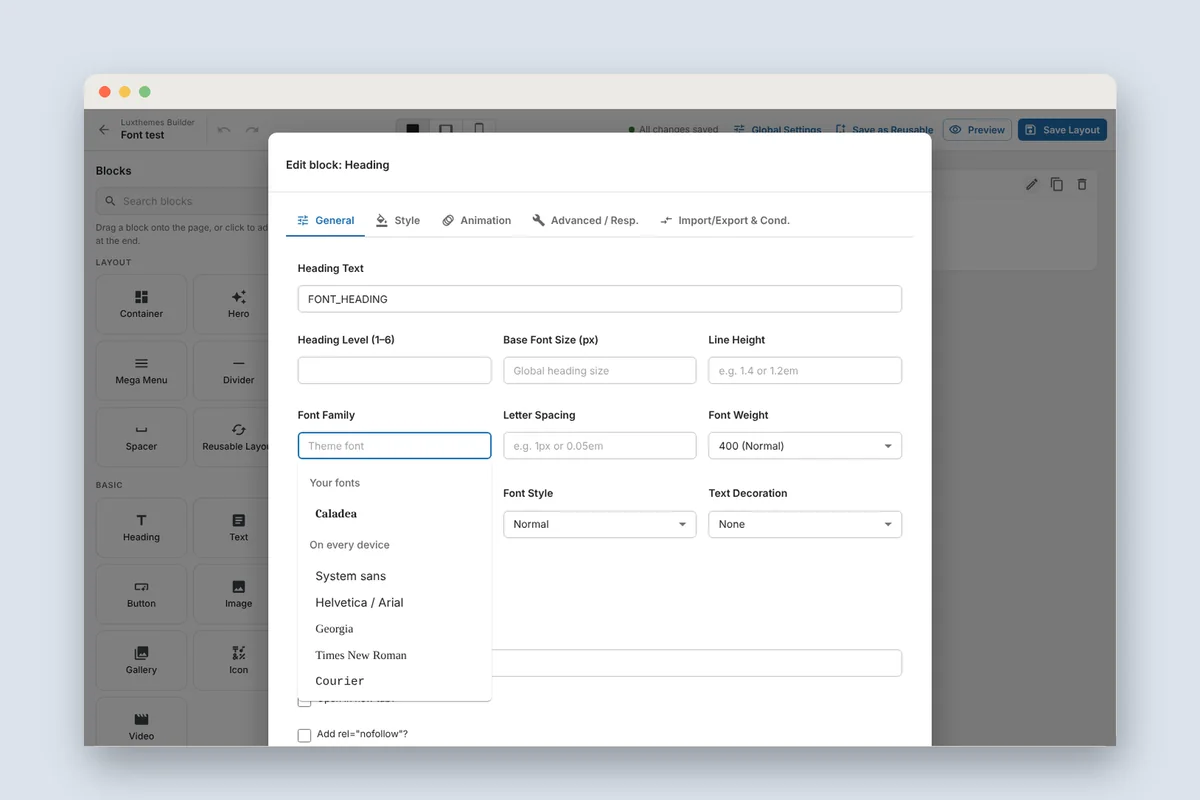Click the Letter Spacing field
The height and width of the screenshot is (800, 1200).
pyautogui.click(x=599, y=446)
